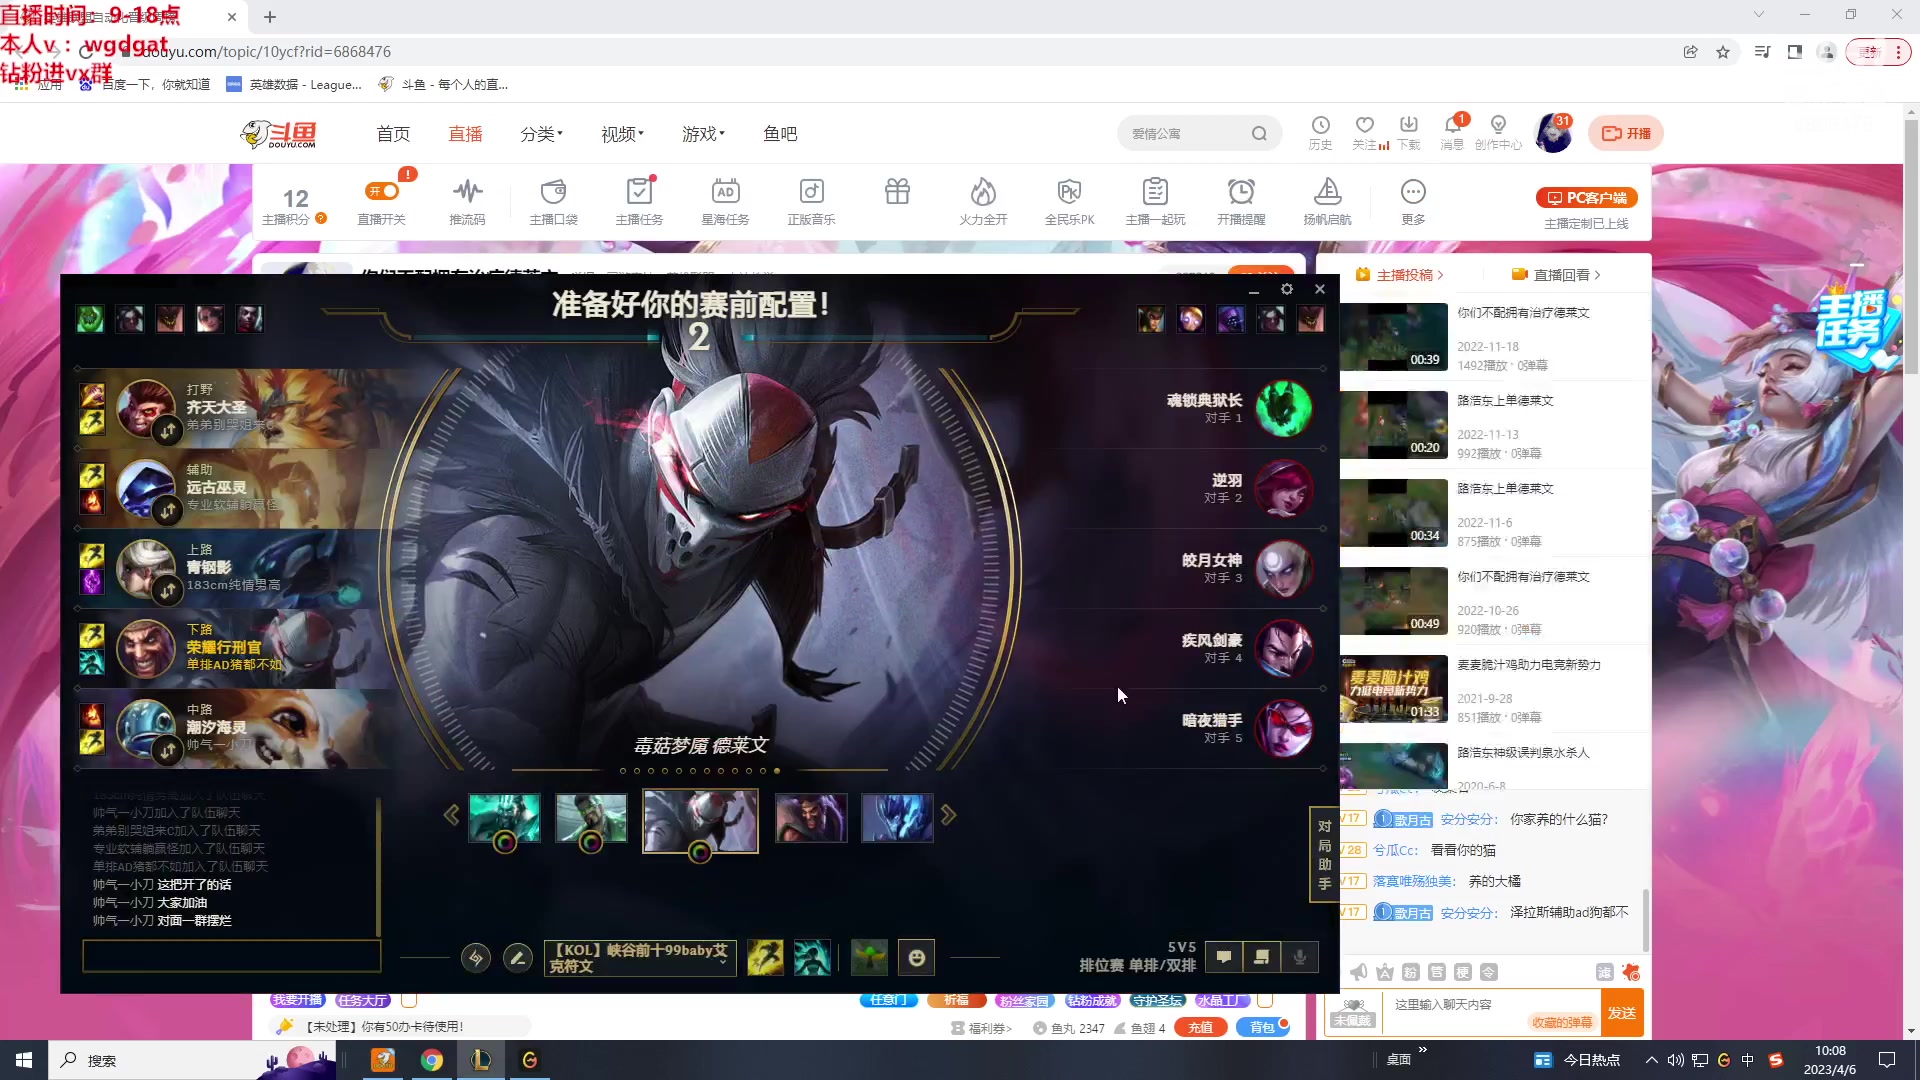Switch to the 直播 nav tab
Viewport: 1920px width, 1080px height.
pos(465,134)
